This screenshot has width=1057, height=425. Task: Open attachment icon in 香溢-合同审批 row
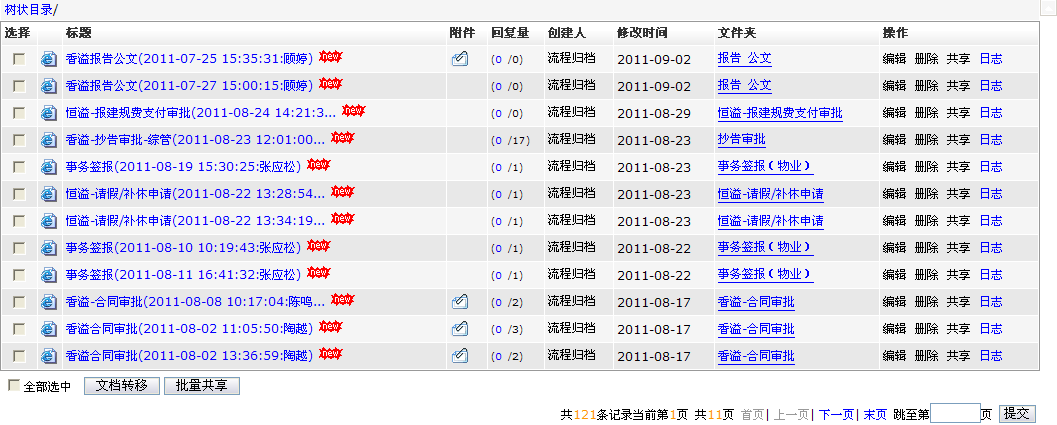click(459, 301)
